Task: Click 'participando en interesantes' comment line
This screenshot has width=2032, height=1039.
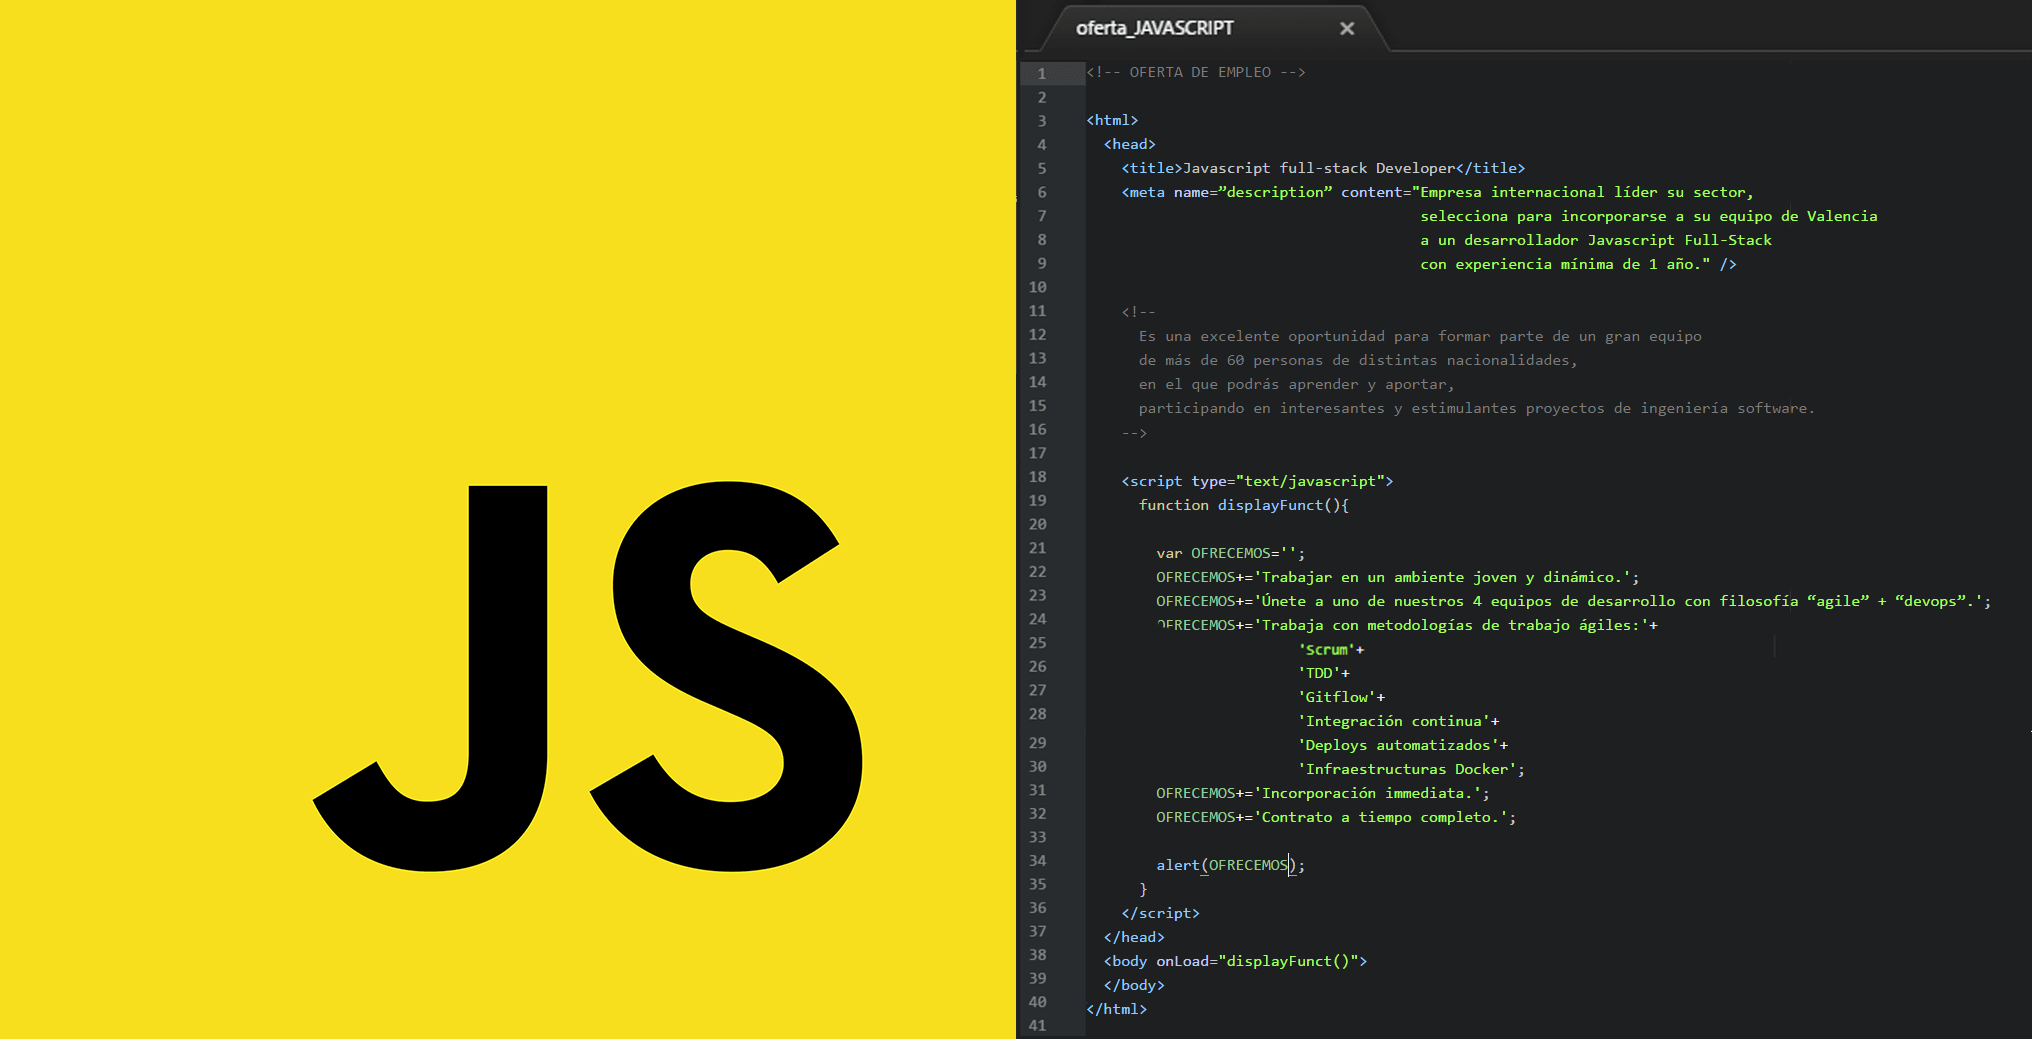Action: click(1476, 408)
